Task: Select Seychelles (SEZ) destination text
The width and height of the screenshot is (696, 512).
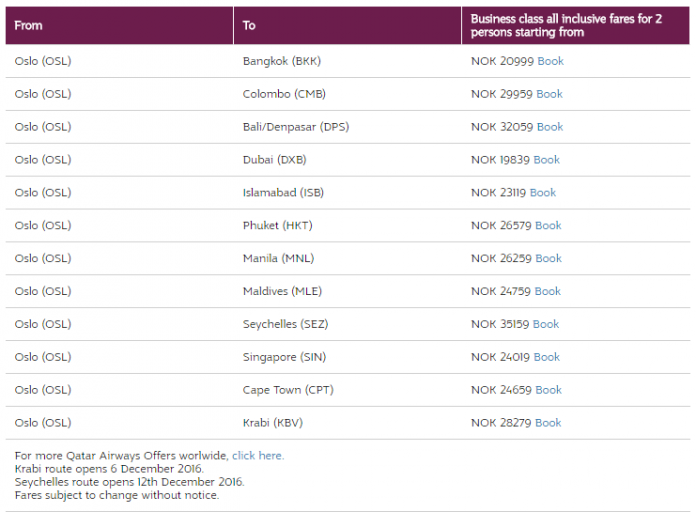Action: coord(285,324)
